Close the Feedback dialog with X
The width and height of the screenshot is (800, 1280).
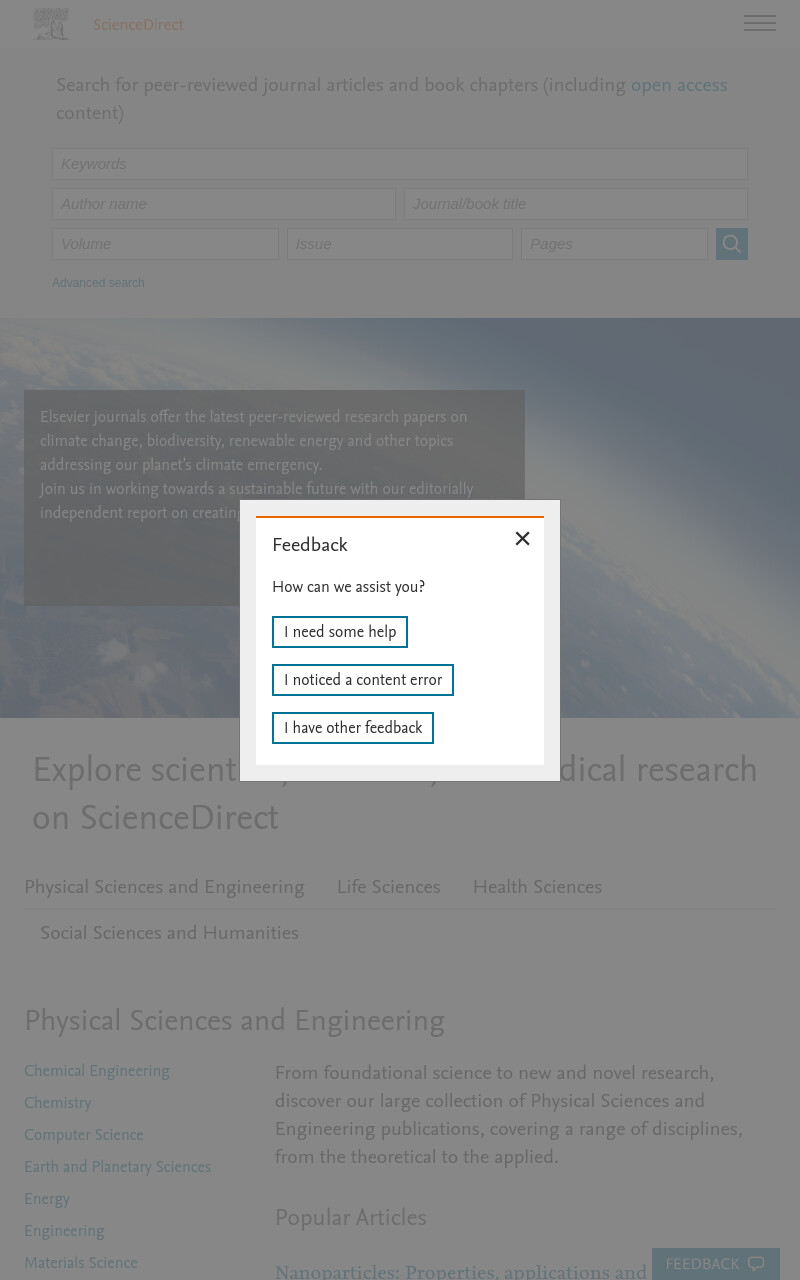coord(522,539)
